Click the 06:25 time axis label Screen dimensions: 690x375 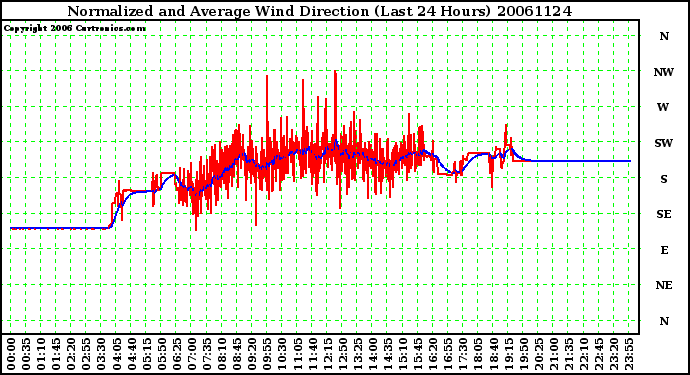[x=177, y=354]
